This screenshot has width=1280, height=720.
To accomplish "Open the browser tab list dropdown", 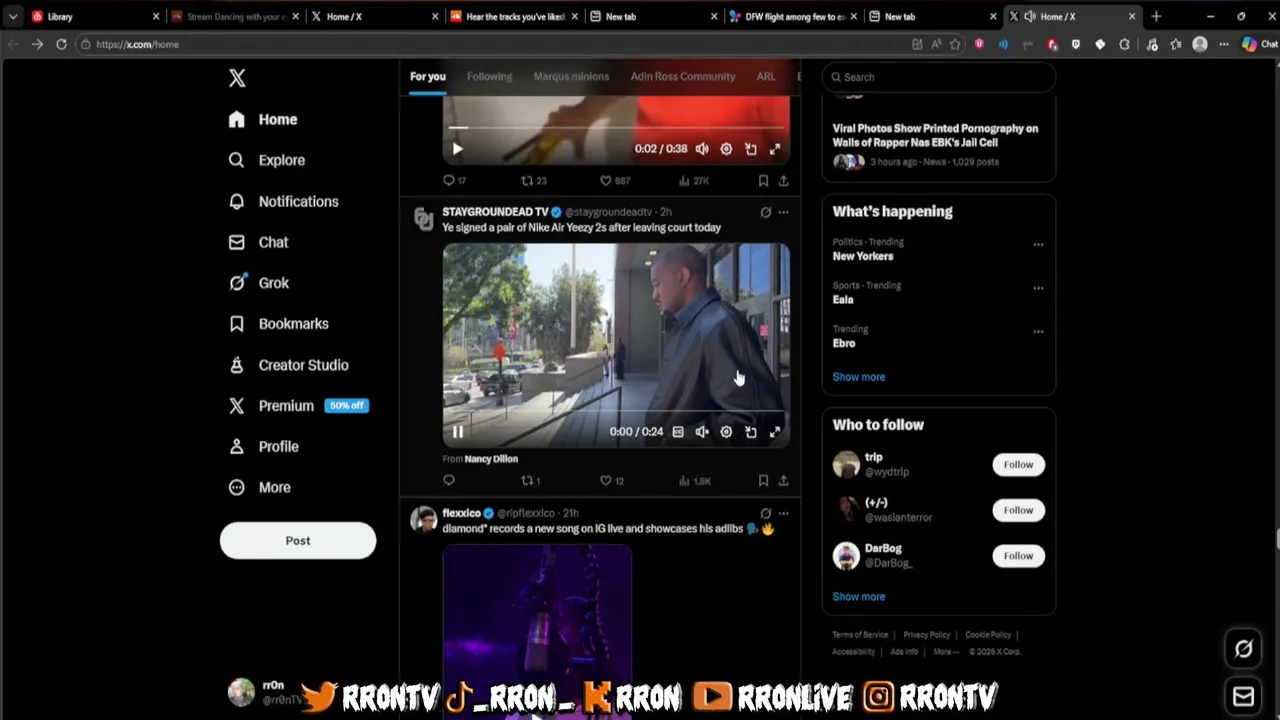I will [13, 16].
